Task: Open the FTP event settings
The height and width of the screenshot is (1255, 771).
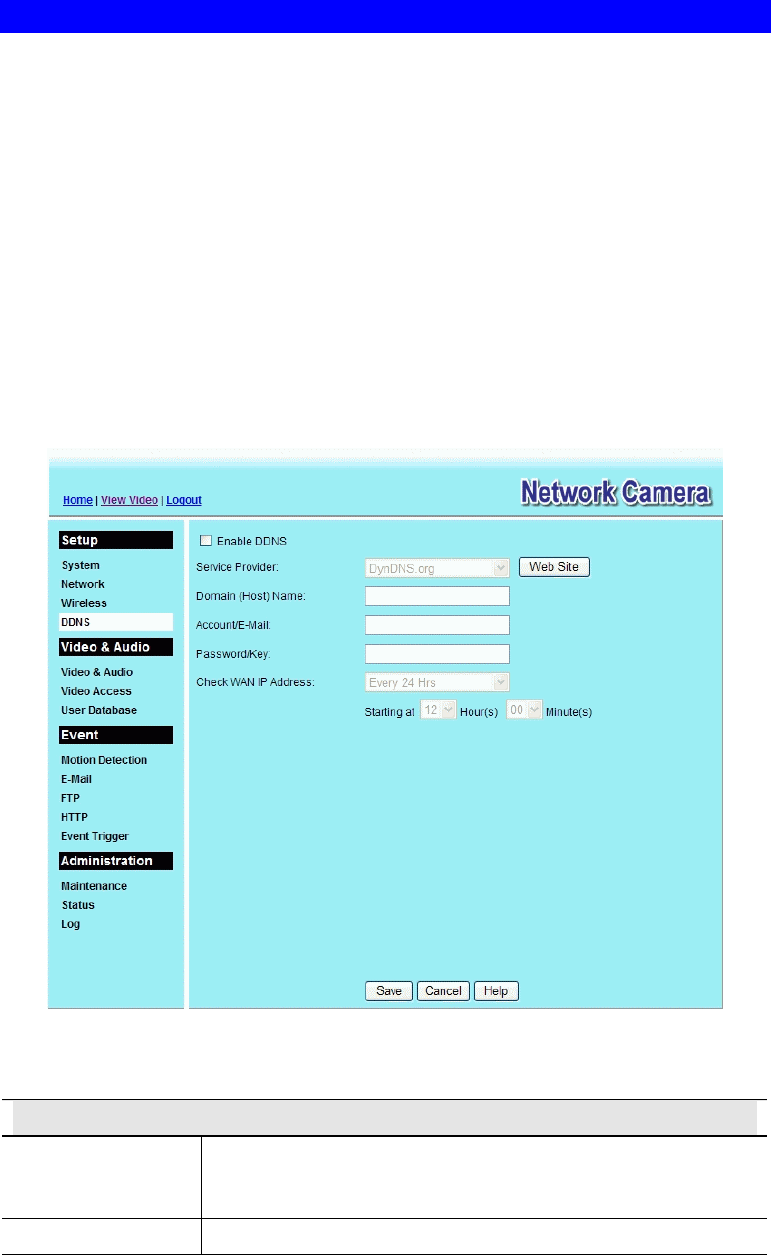Action: pyautogui.click(x=70, y=798)
